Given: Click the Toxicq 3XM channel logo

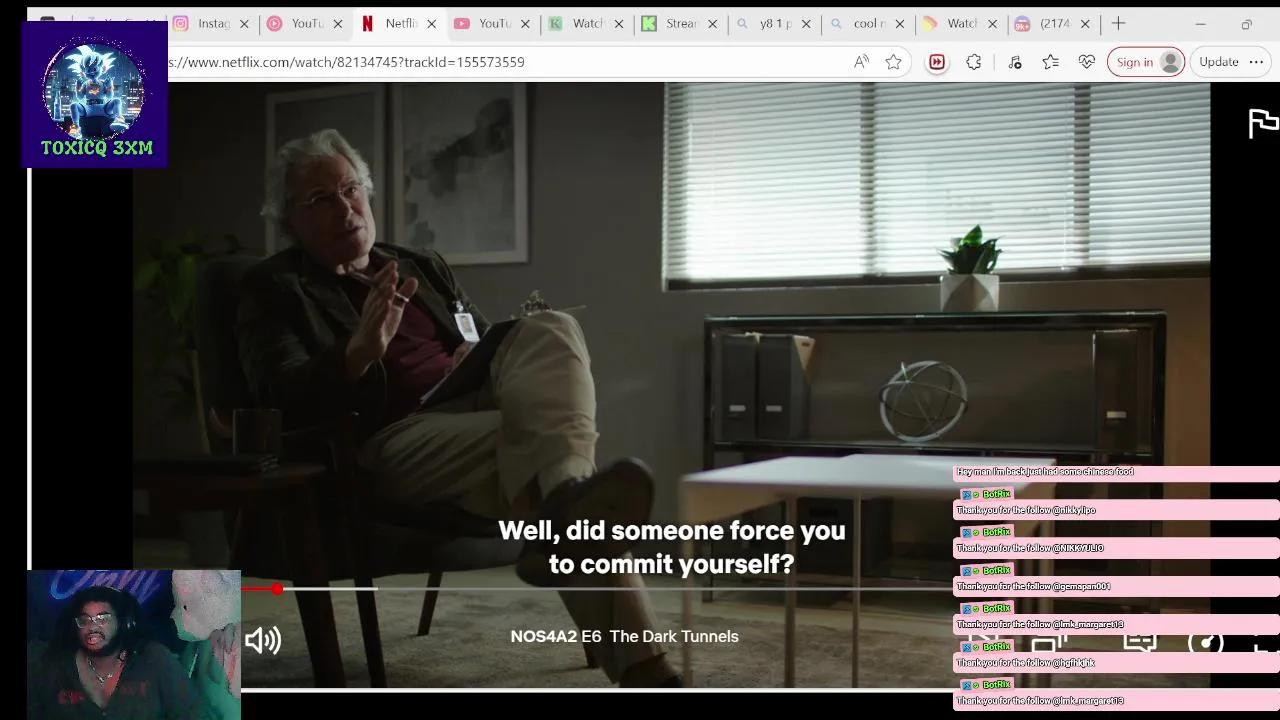Looking at the screenshot, I should (96, 94).
